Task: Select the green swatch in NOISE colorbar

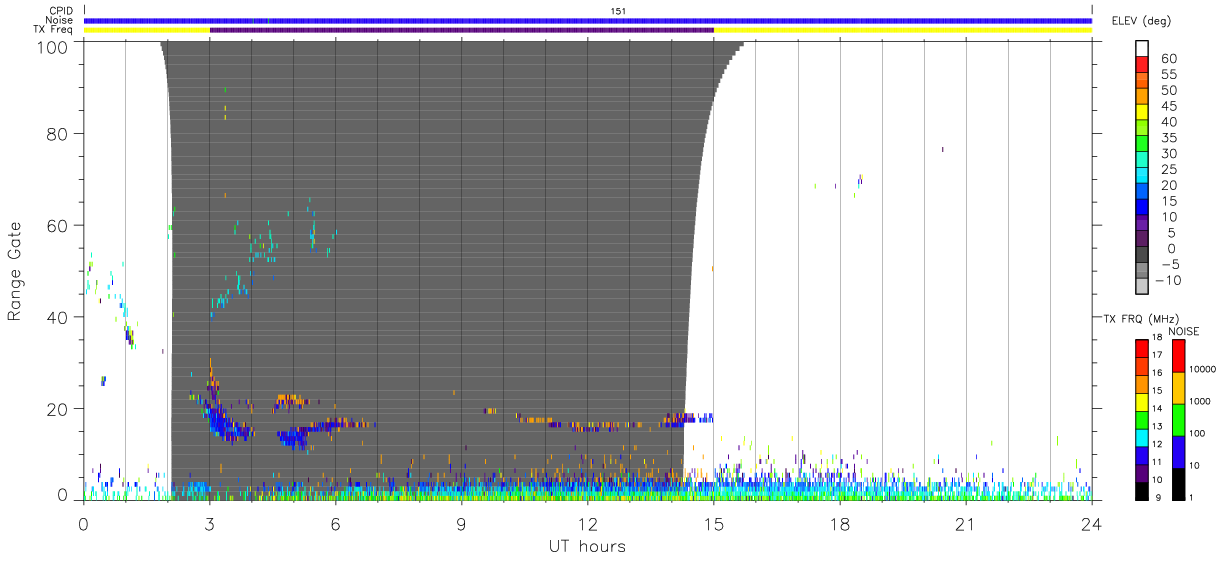Action: click(x=1179, y=419)
